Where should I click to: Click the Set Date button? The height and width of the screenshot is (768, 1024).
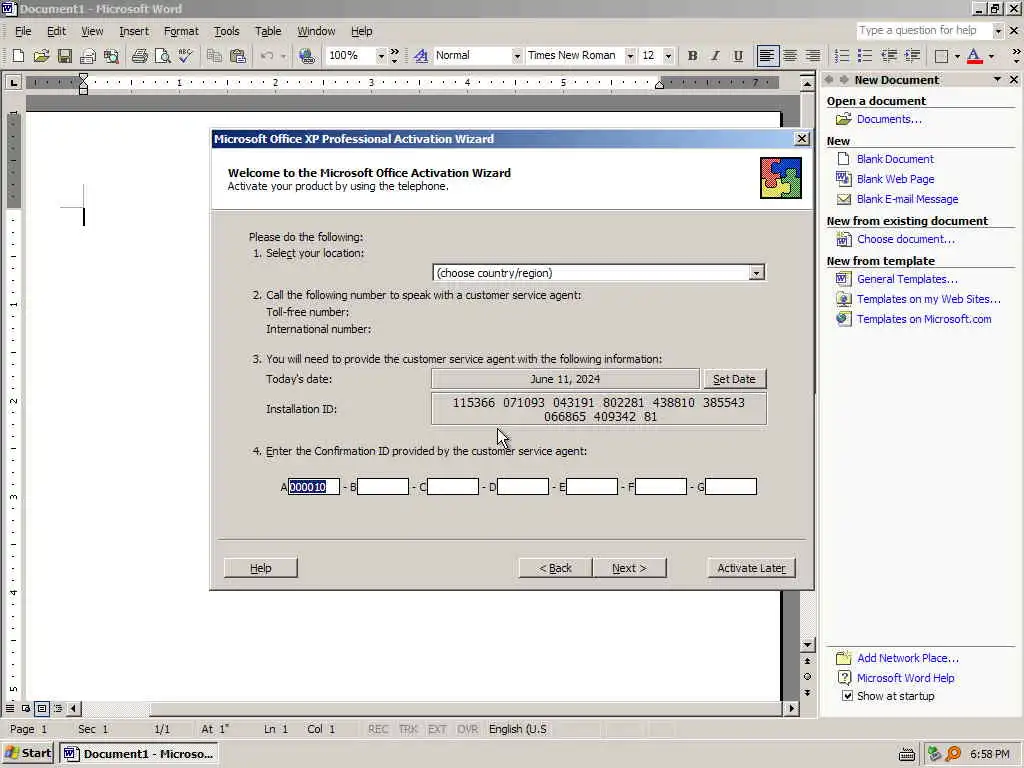pos(734,379)
